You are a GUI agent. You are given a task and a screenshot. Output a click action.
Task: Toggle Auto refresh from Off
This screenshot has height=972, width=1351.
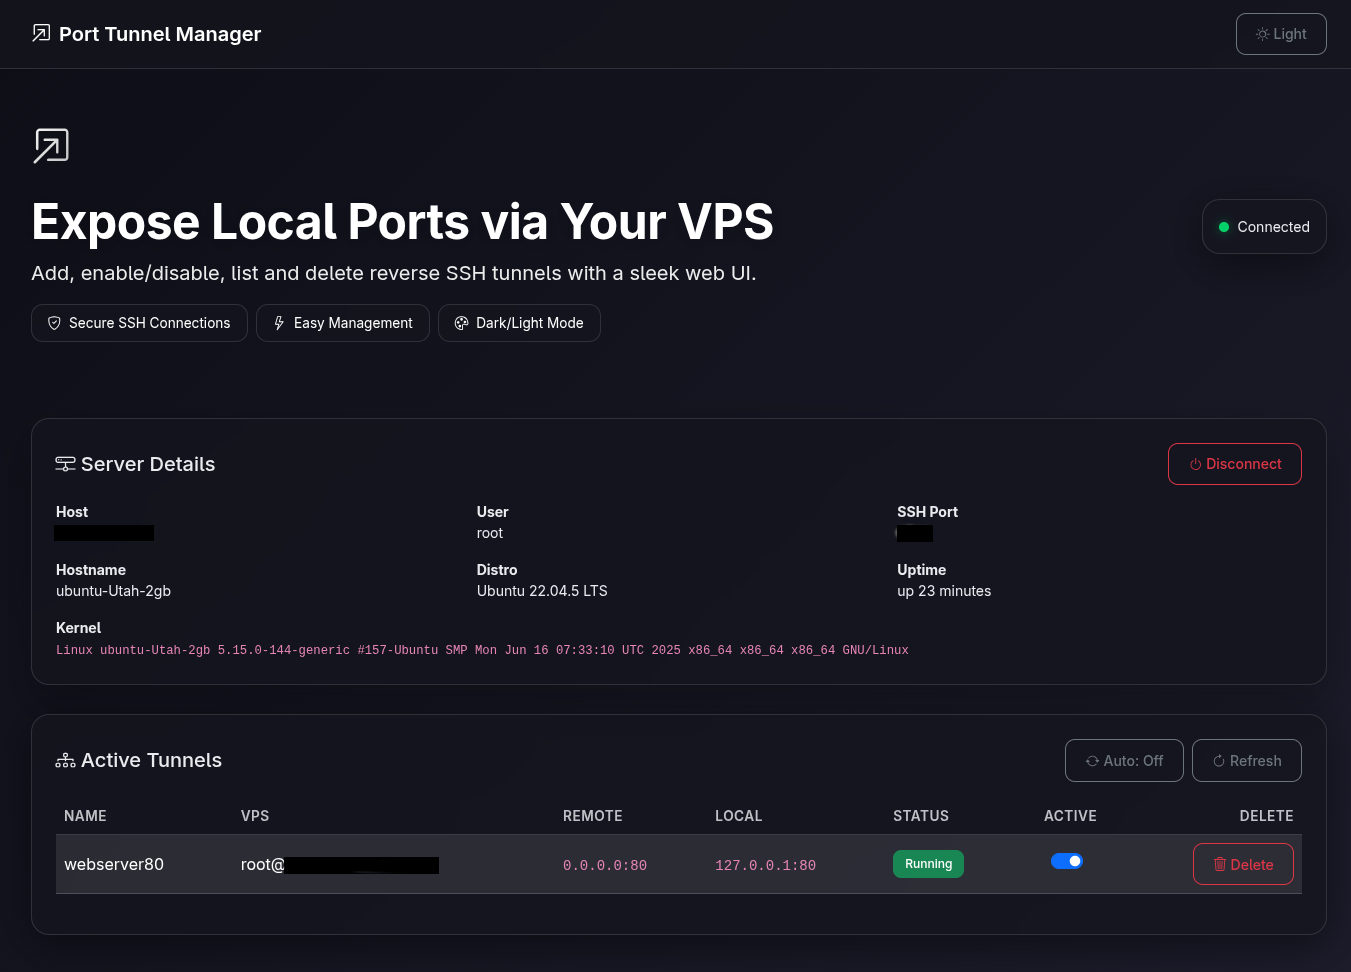(1123, 761)
